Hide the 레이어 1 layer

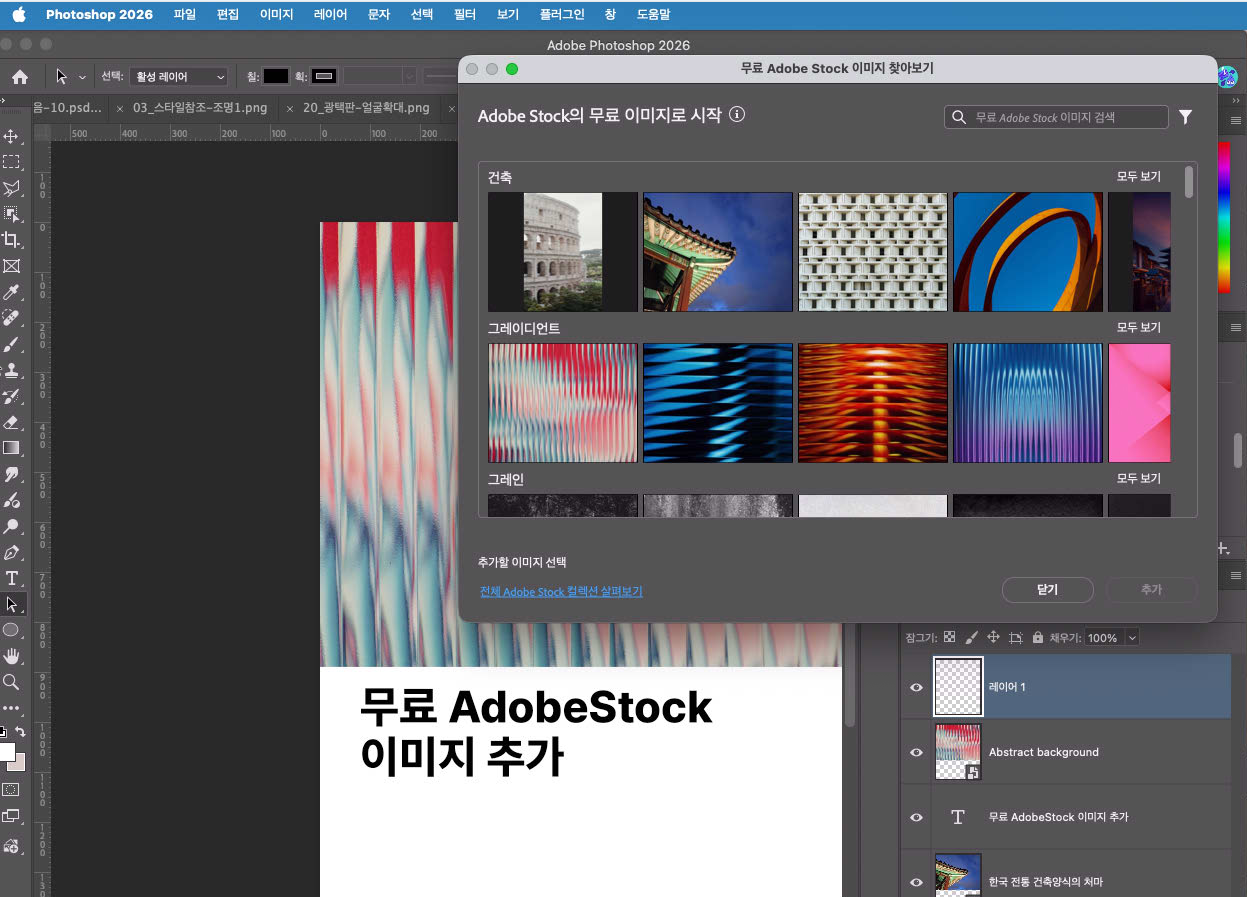click(x=916, y=687)
